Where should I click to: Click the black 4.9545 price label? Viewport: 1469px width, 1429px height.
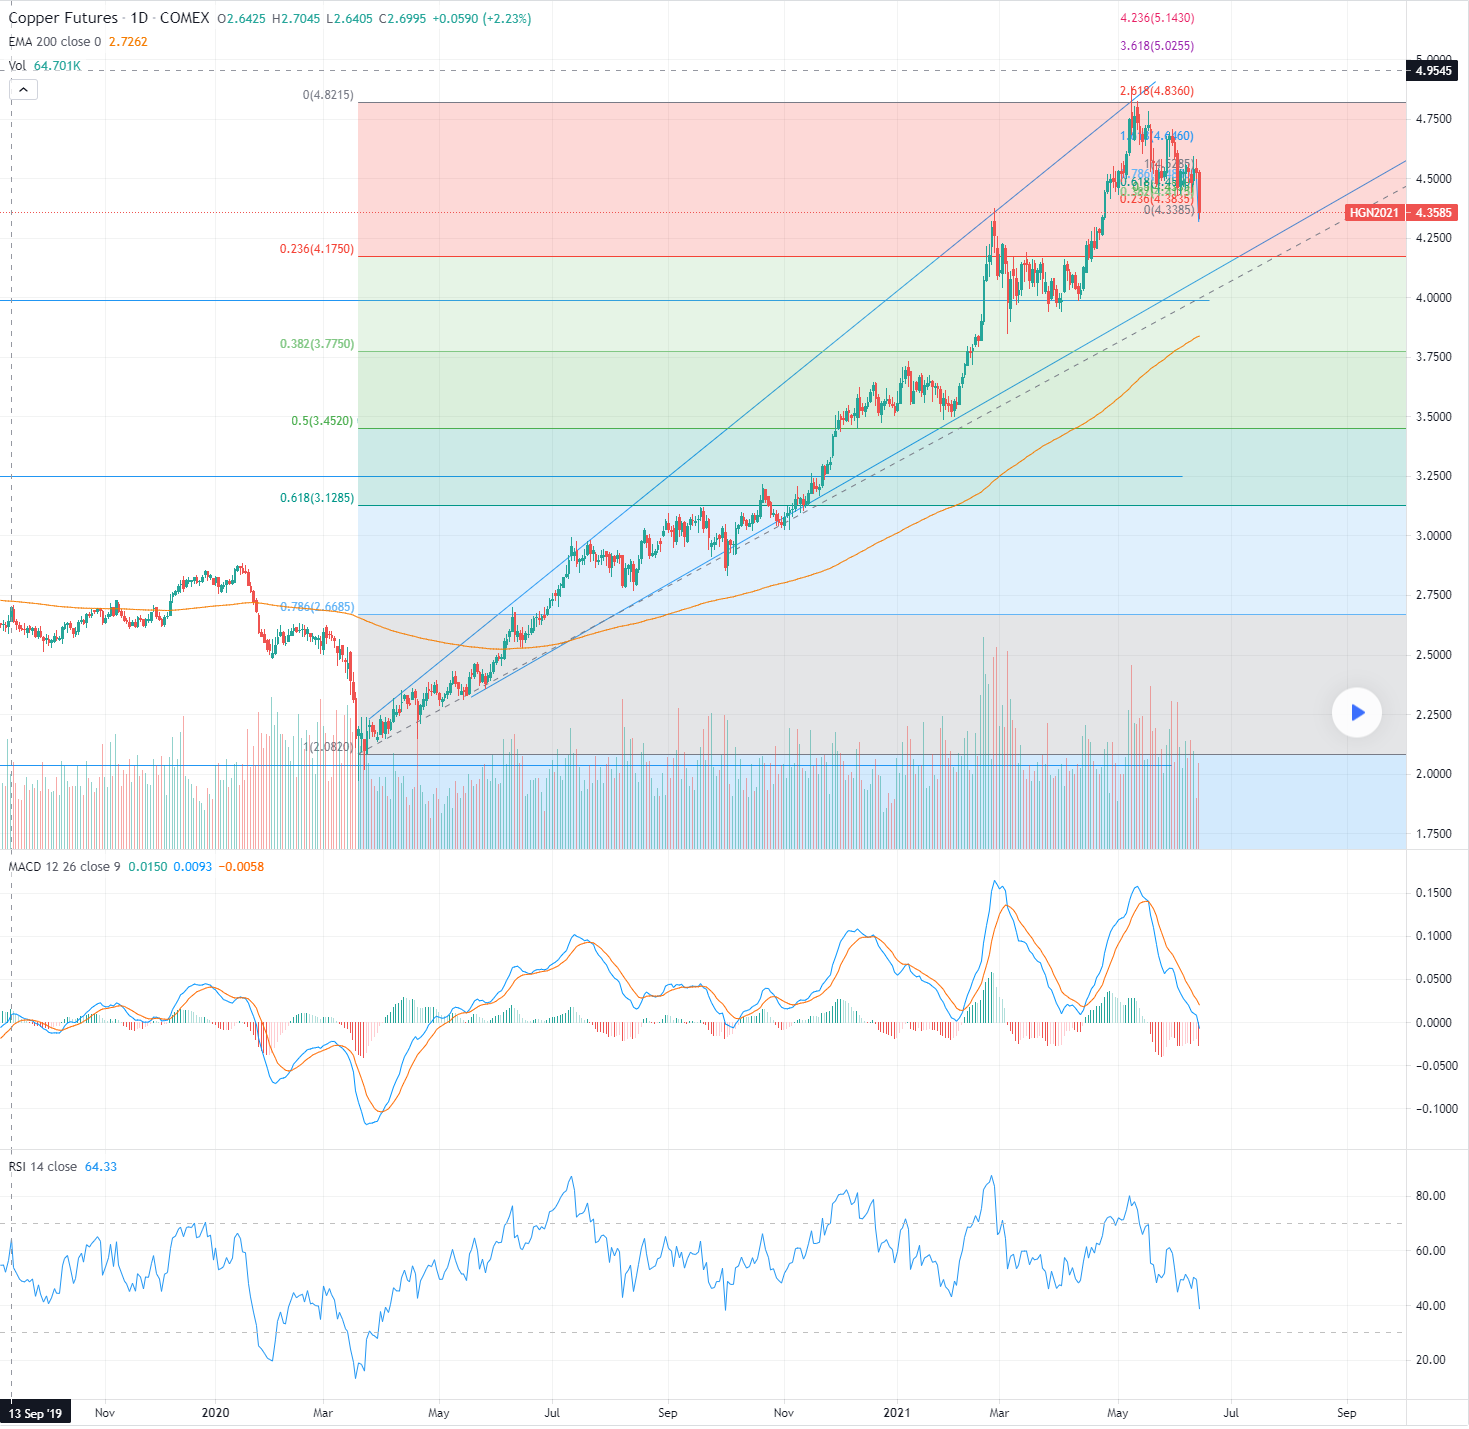[x=1434, y=71]
